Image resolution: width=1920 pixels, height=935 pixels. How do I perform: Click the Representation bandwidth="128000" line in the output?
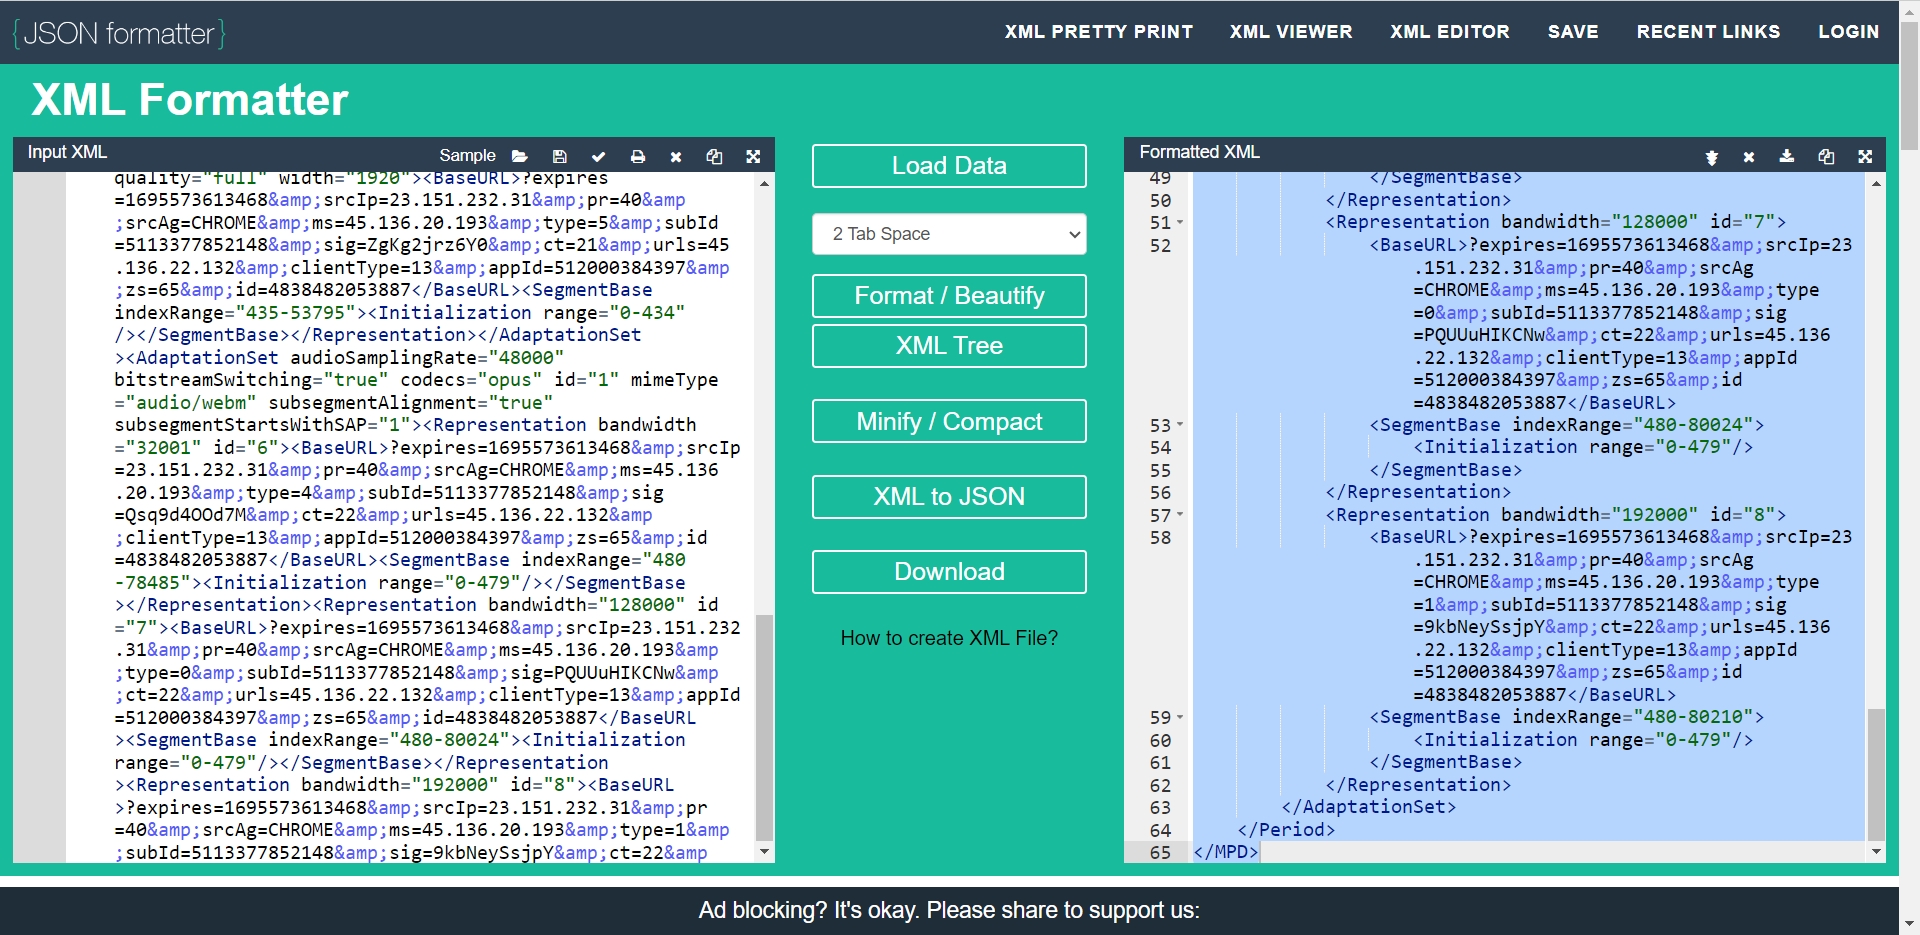point(1556,222)
